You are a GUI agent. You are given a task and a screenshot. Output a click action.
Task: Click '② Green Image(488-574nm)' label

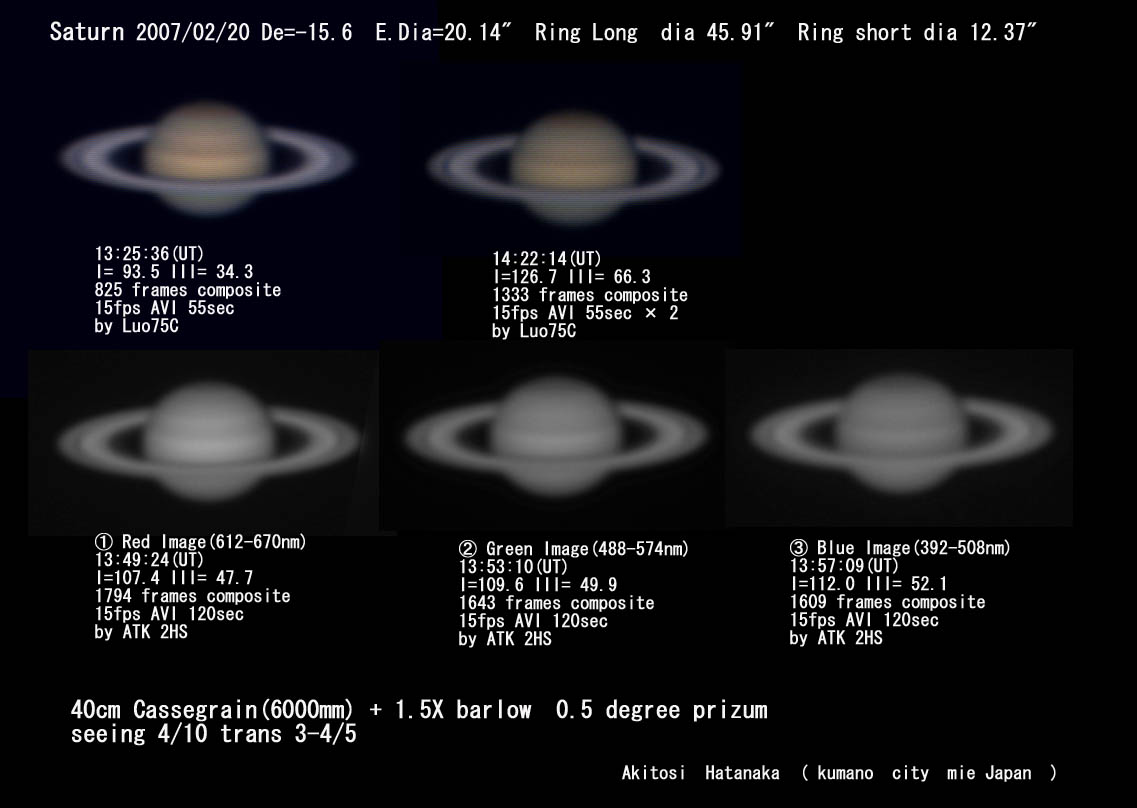pyautogui.click(x=574, y=549)
